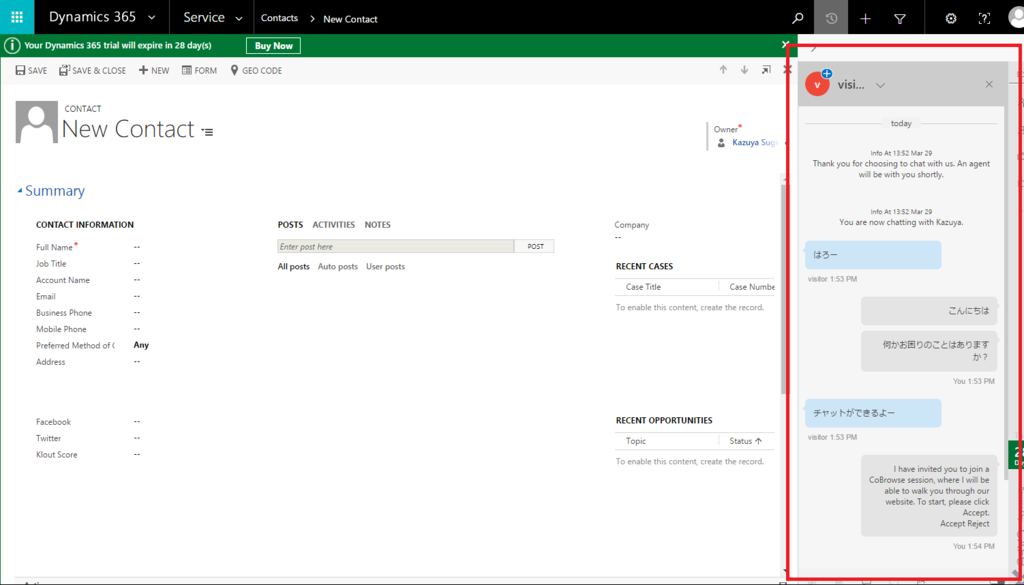The height and width of the screenshot is (585, 1024).
Task: Open the form selector next to New Contact
Action: point(207,132)
